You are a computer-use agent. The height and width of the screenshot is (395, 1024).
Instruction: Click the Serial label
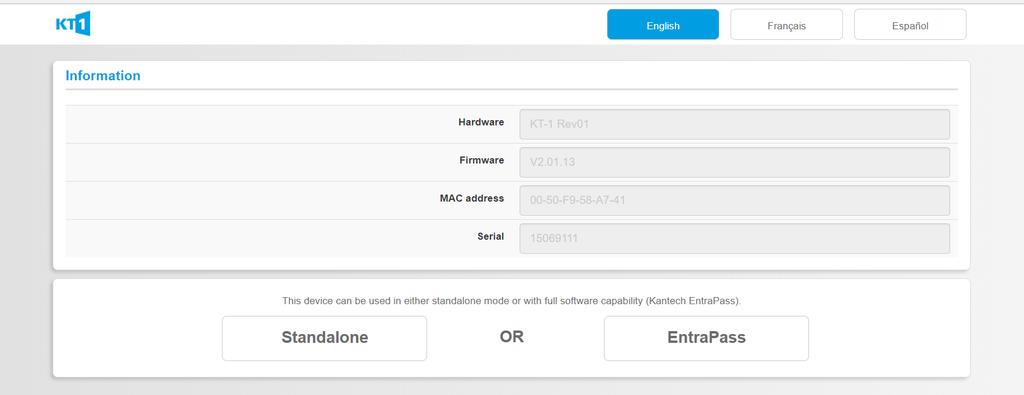(x=490, y=236)
